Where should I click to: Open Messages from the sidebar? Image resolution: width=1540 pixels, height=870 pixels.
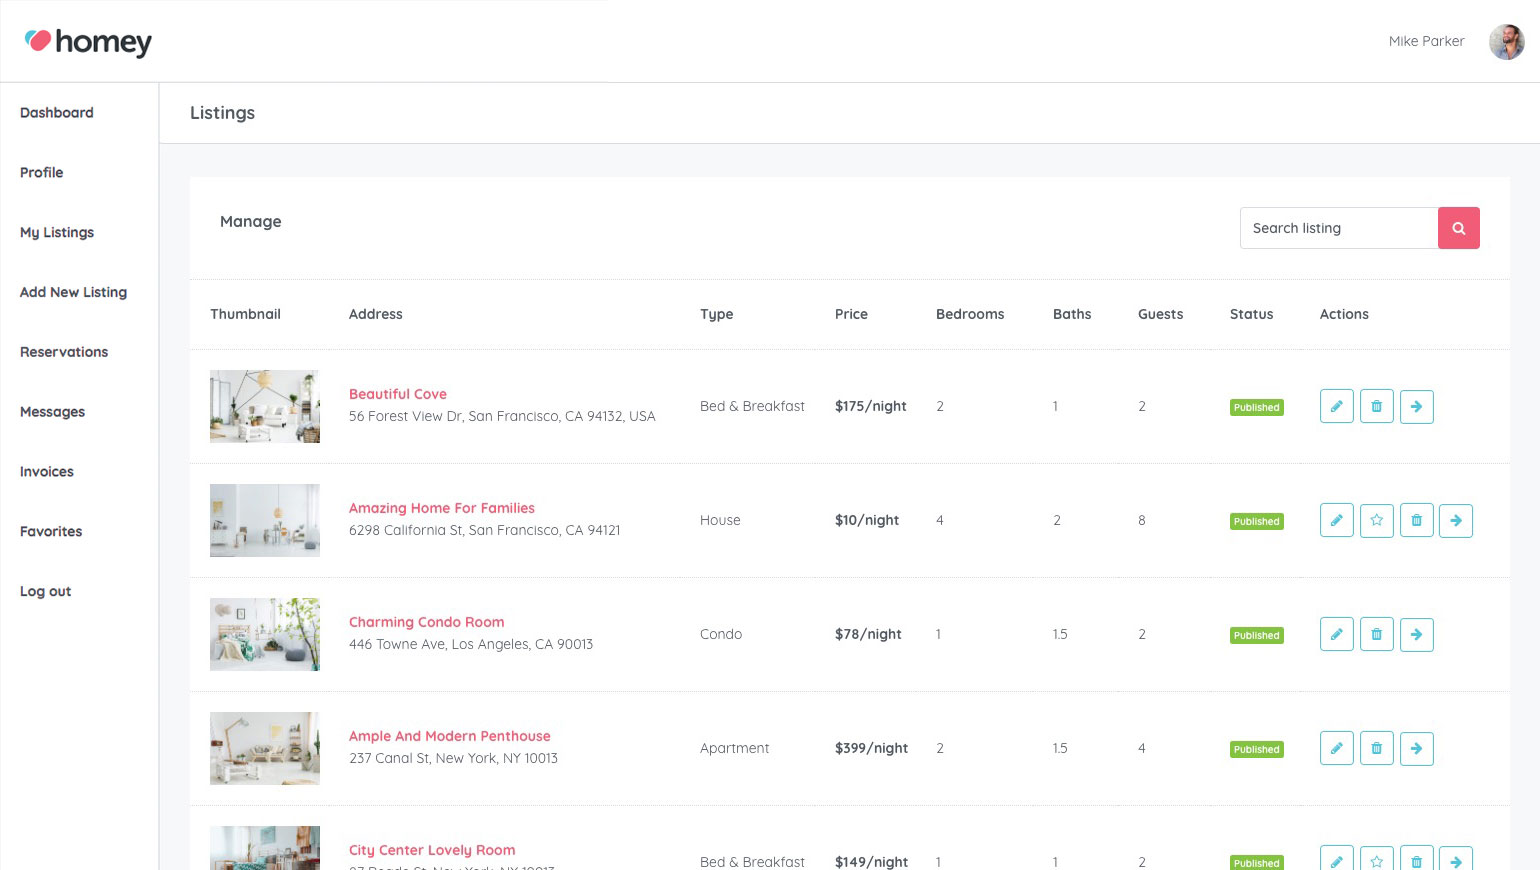[x=52, y=412]
